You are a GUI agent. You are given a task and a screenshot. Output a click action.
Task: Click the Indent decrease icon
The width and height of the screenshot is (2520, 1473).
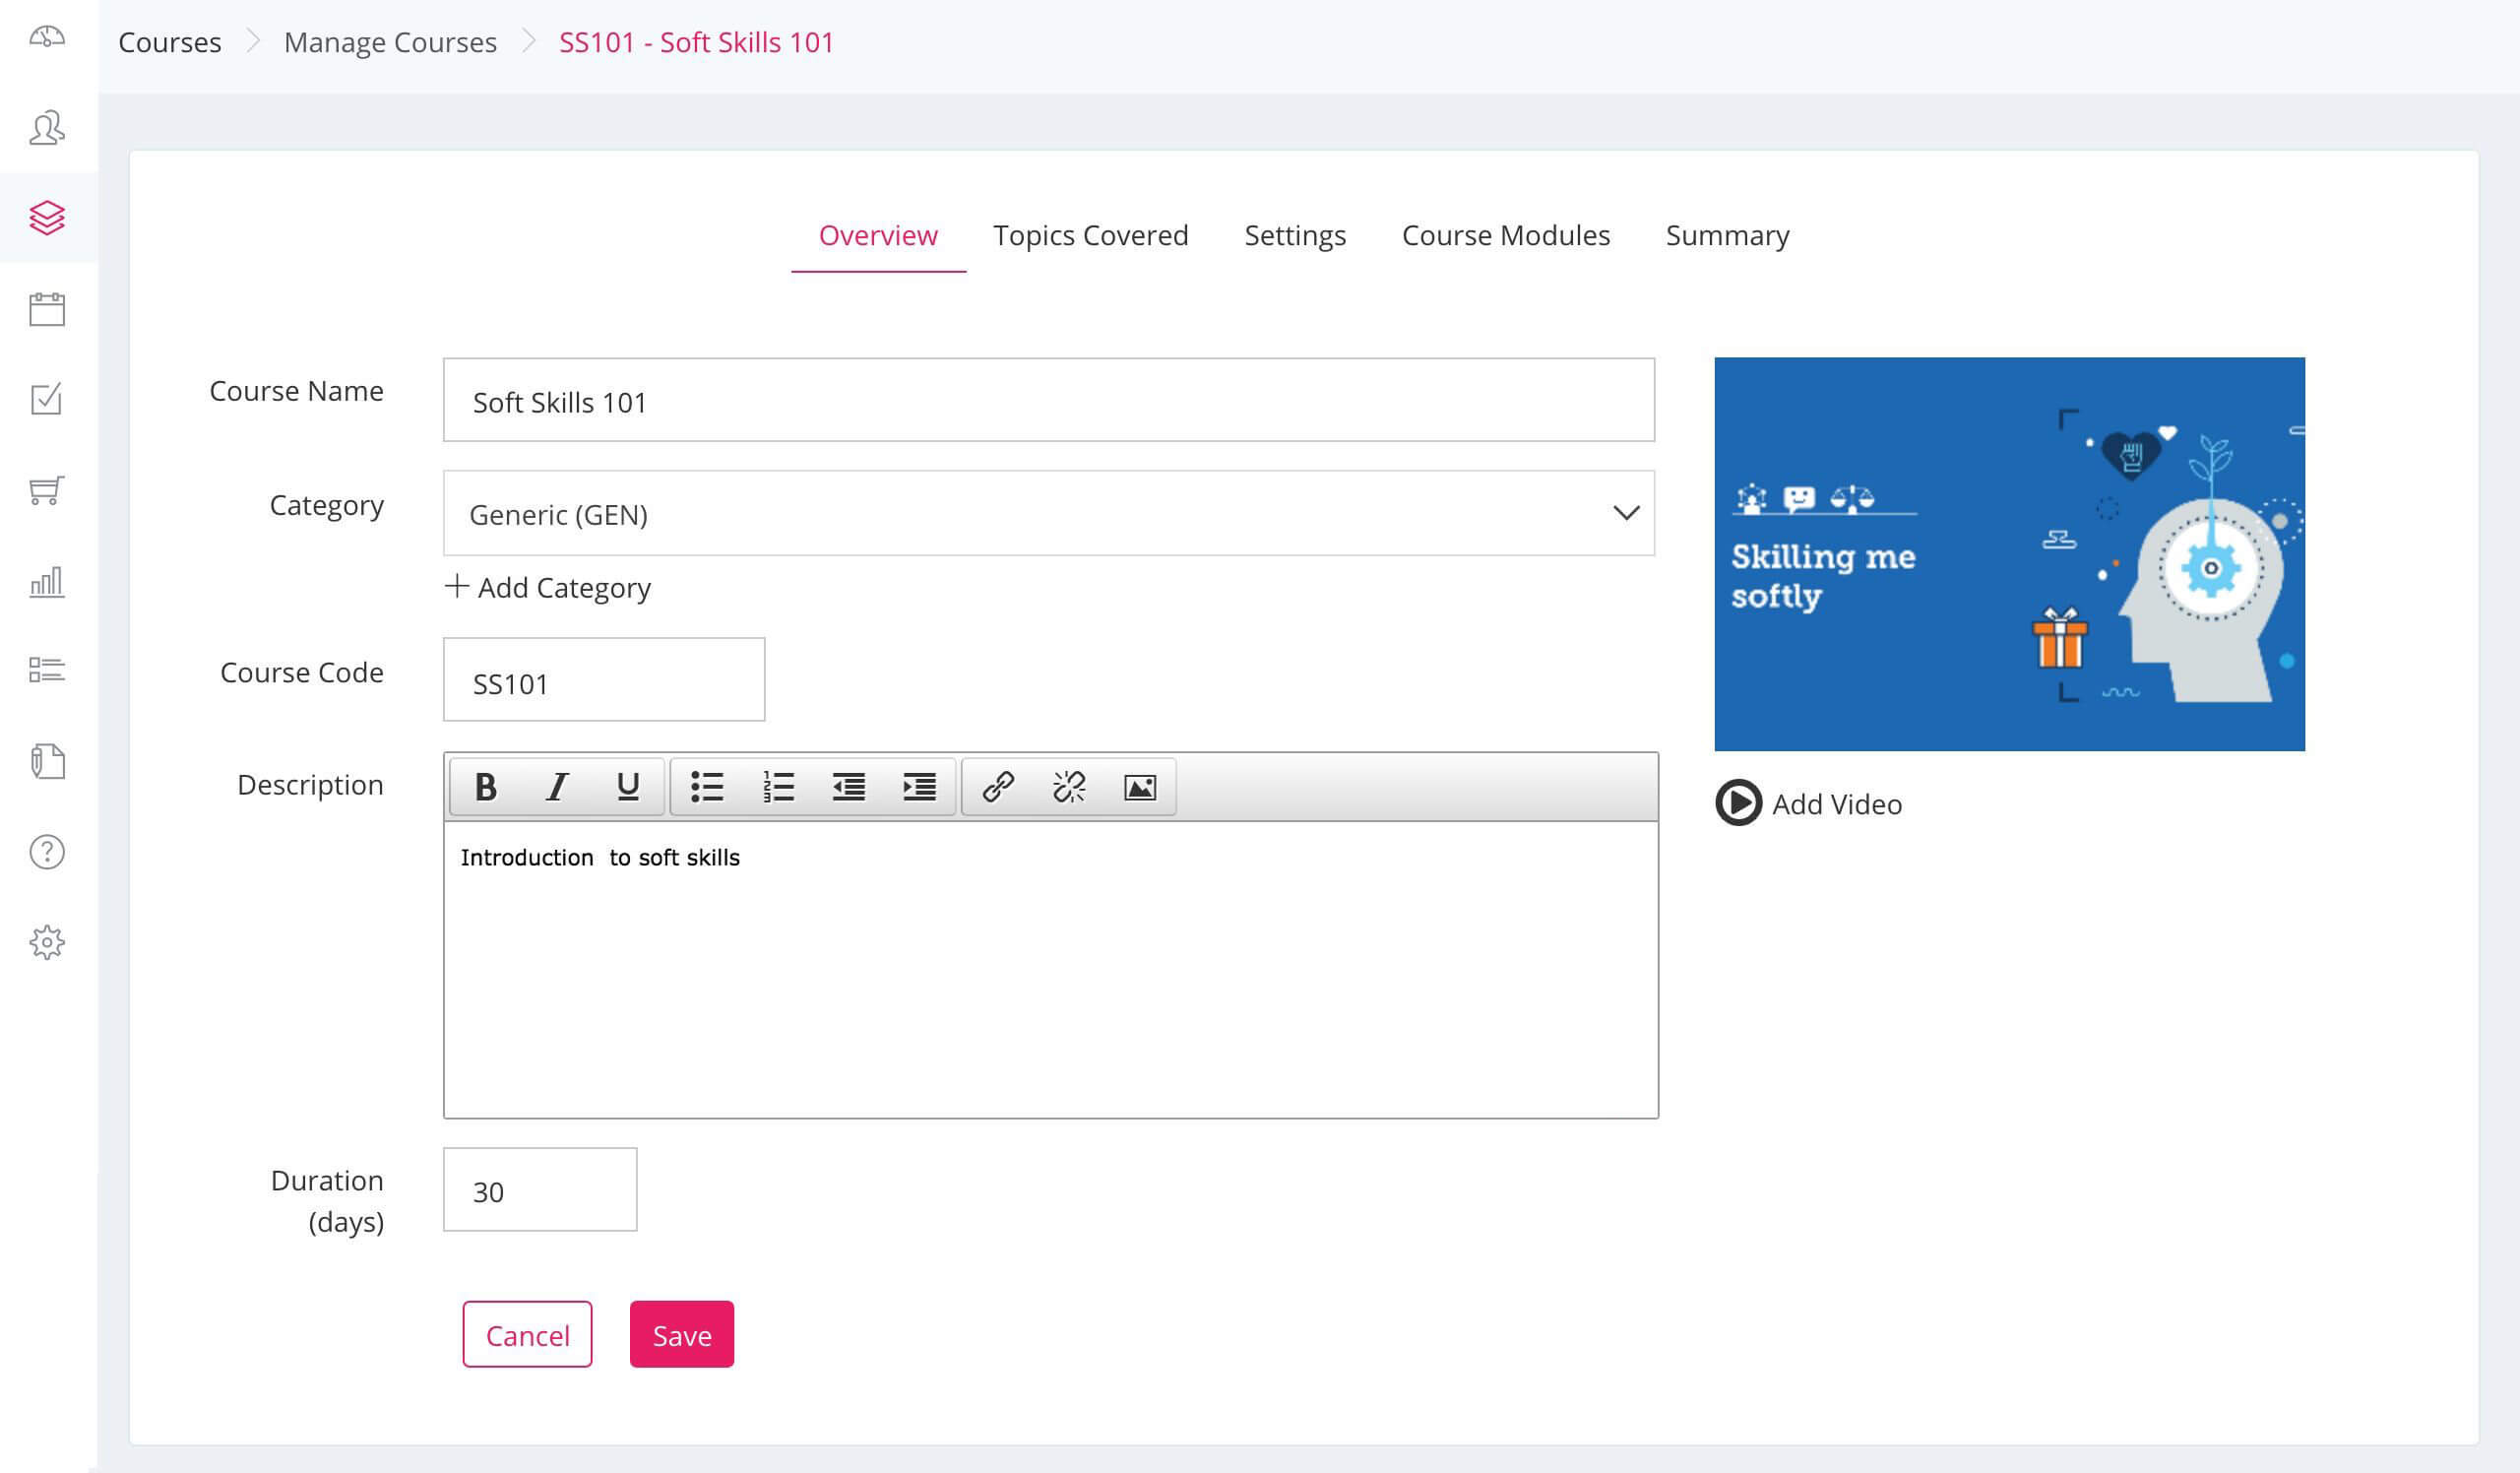click(849, 786)
